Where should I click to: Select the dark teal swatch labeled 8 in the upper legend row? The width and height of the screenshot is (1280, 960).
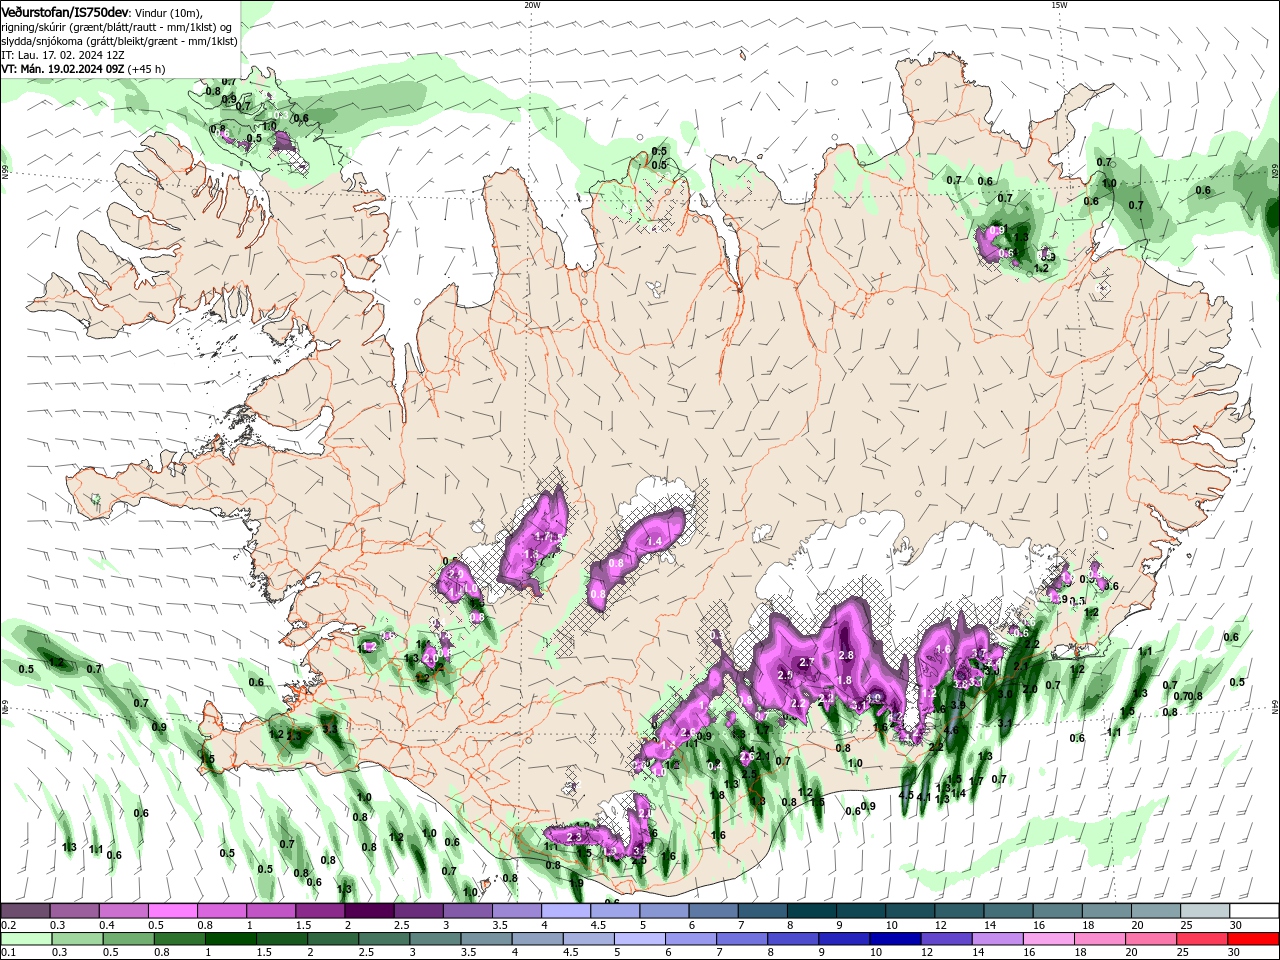click(x=812, y=911)
